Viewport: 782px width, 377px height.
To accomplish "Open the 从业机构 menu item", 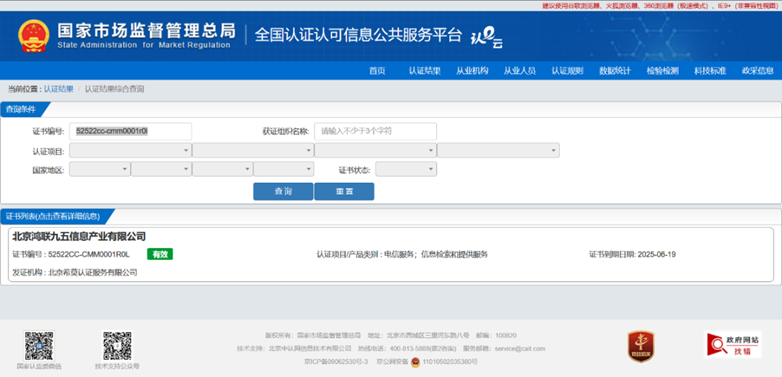I will pyautogui.click(x=472, y=71).
